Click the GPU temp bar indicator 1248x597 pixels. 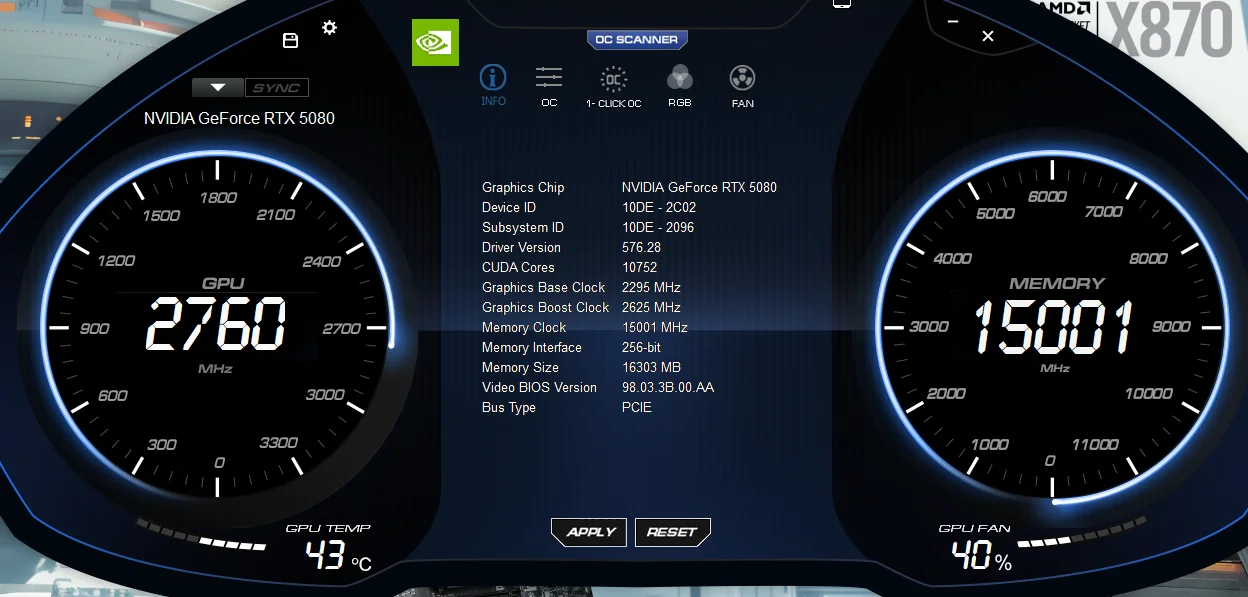(x=201, y=534)
